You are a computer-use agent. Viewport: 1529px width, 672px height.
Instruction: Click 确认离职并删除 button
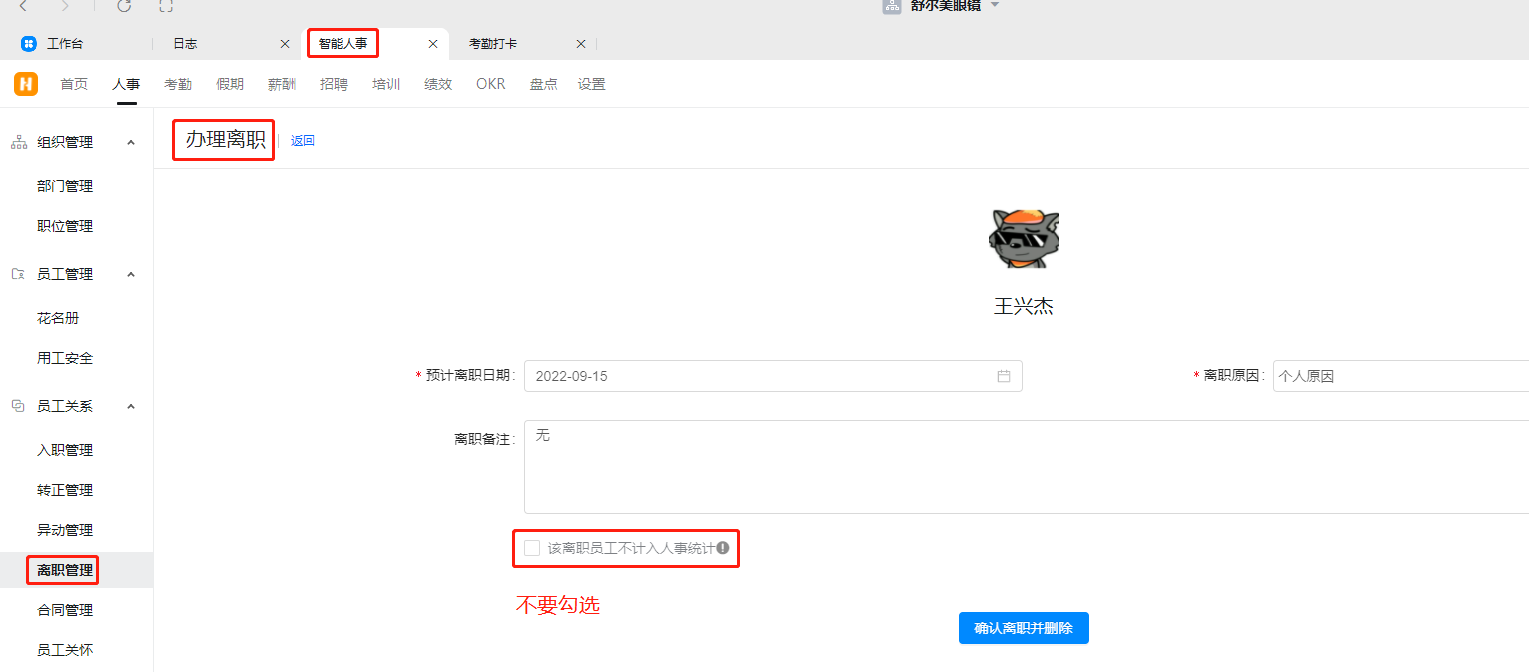click(x=1023, y=628)
